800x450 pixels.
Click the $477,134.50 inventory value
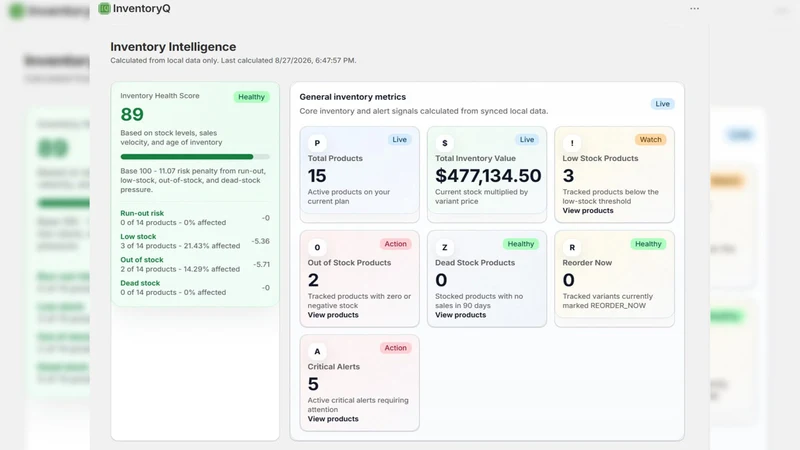click(x=488, y=176)
